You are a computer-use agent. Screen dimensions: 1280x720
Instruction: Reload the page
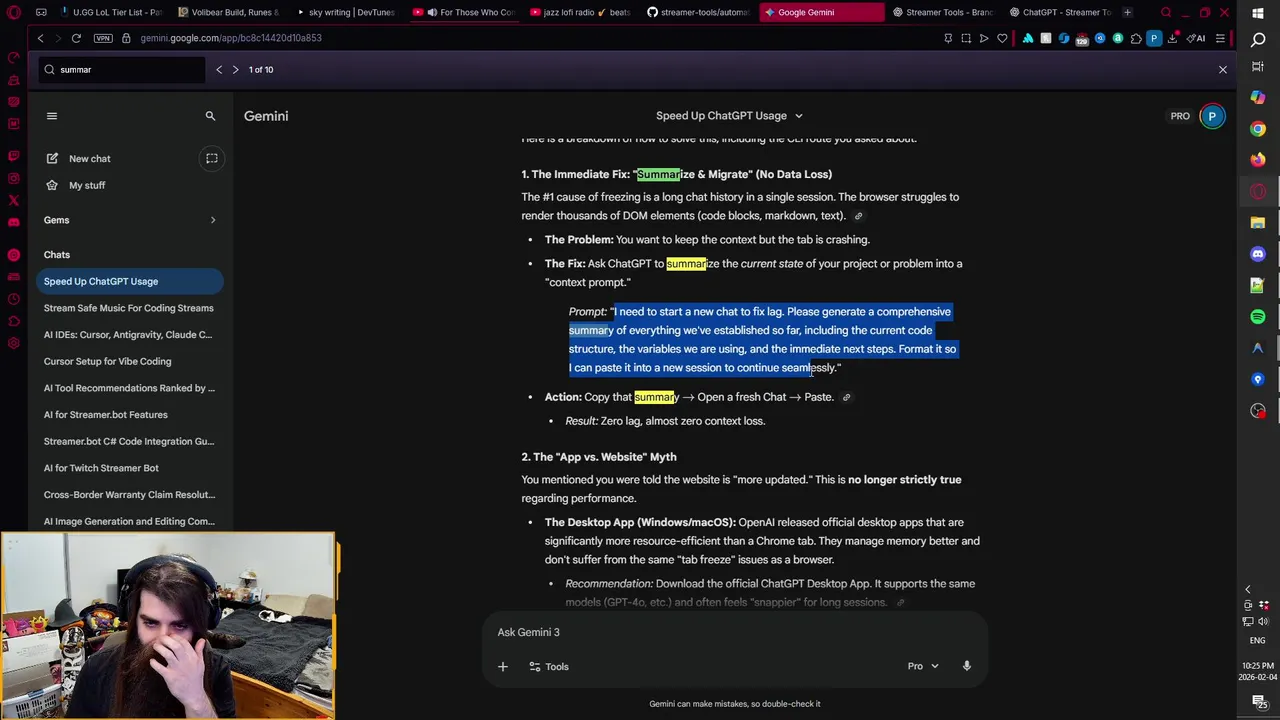pyautogui.click(x=76, y=38)
